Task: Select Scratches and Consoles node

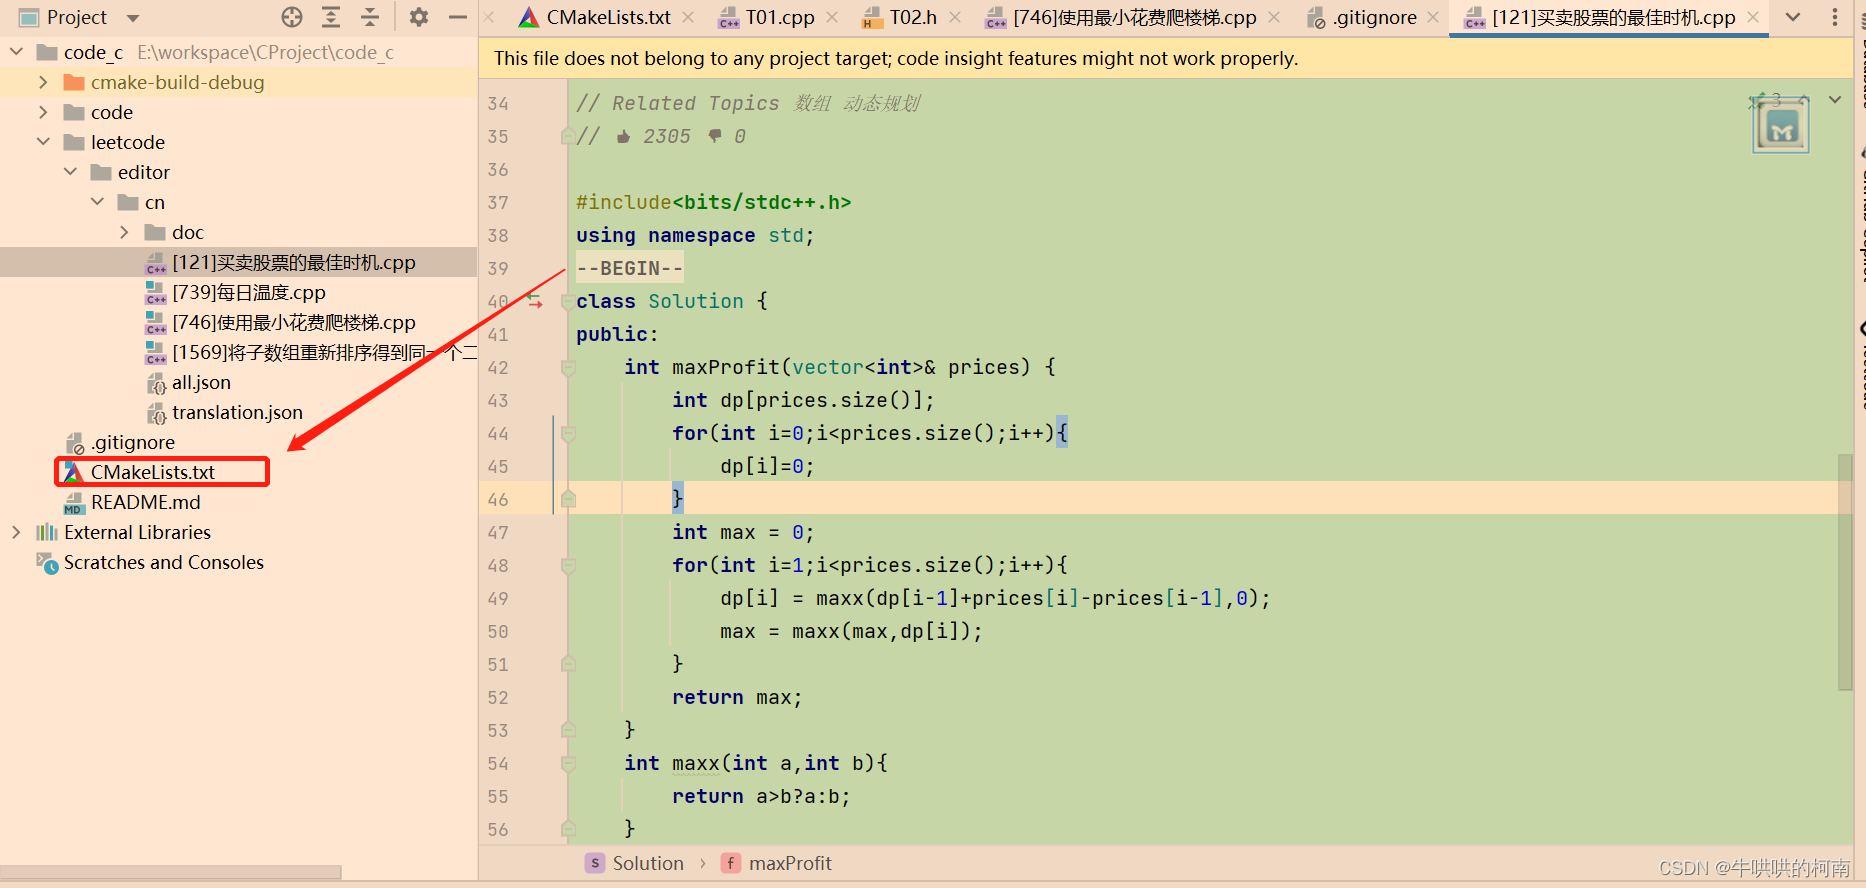Action: click(x=163, y=562)
